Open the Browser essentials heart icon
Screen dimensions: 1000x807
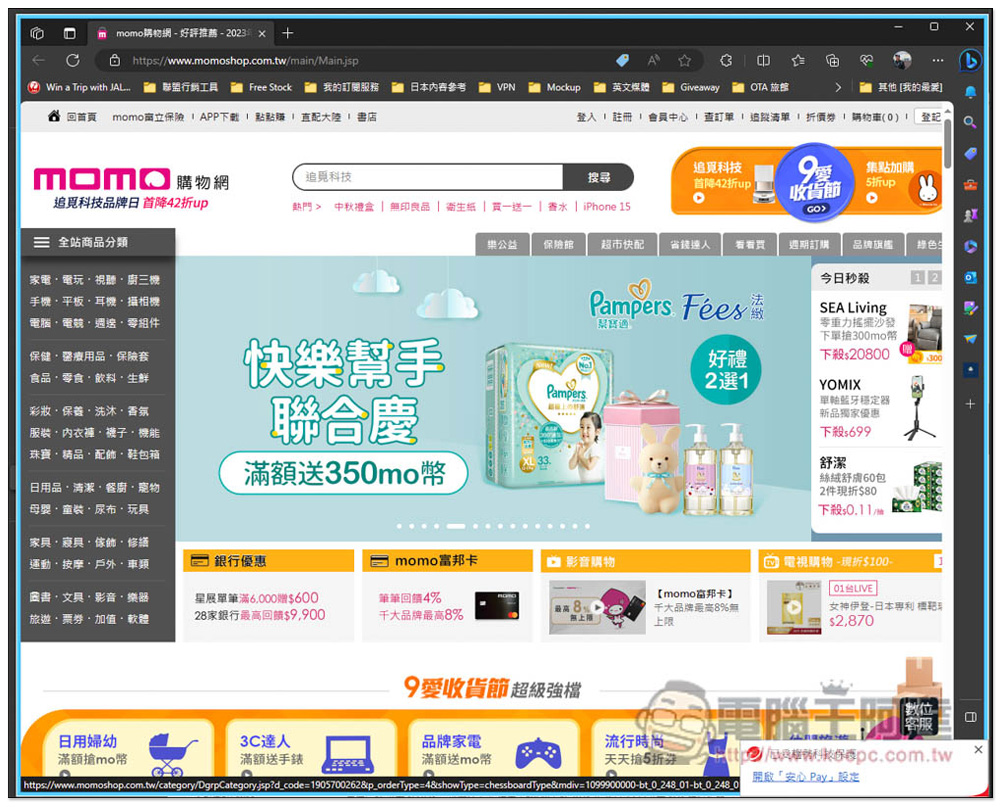[866, 60]
